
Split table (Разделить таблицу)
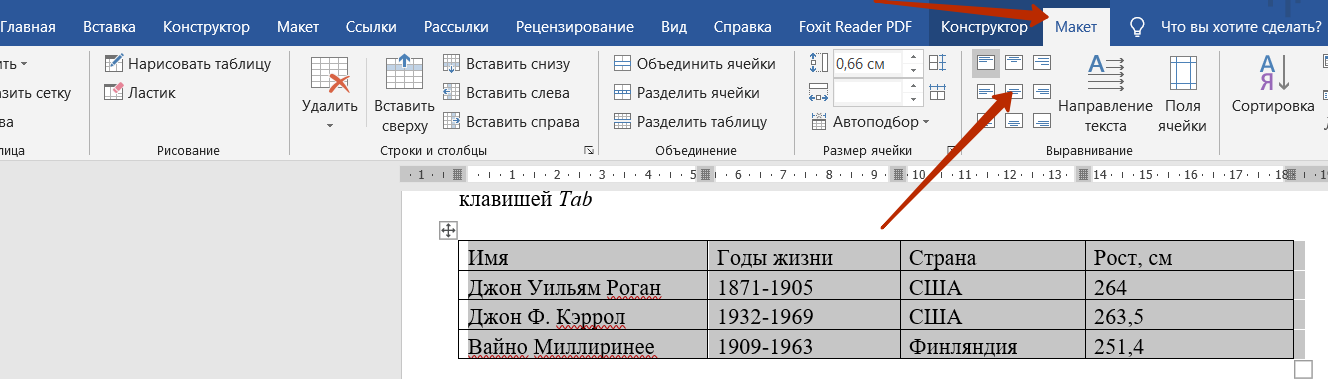pos(690,122)
